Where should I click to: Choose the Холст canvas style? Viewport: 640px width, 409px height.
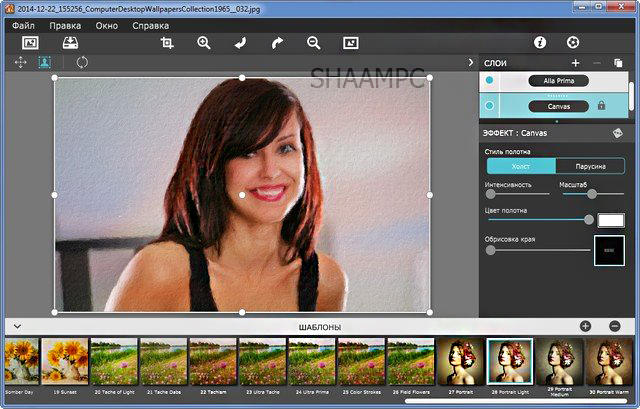coord(521,166)
